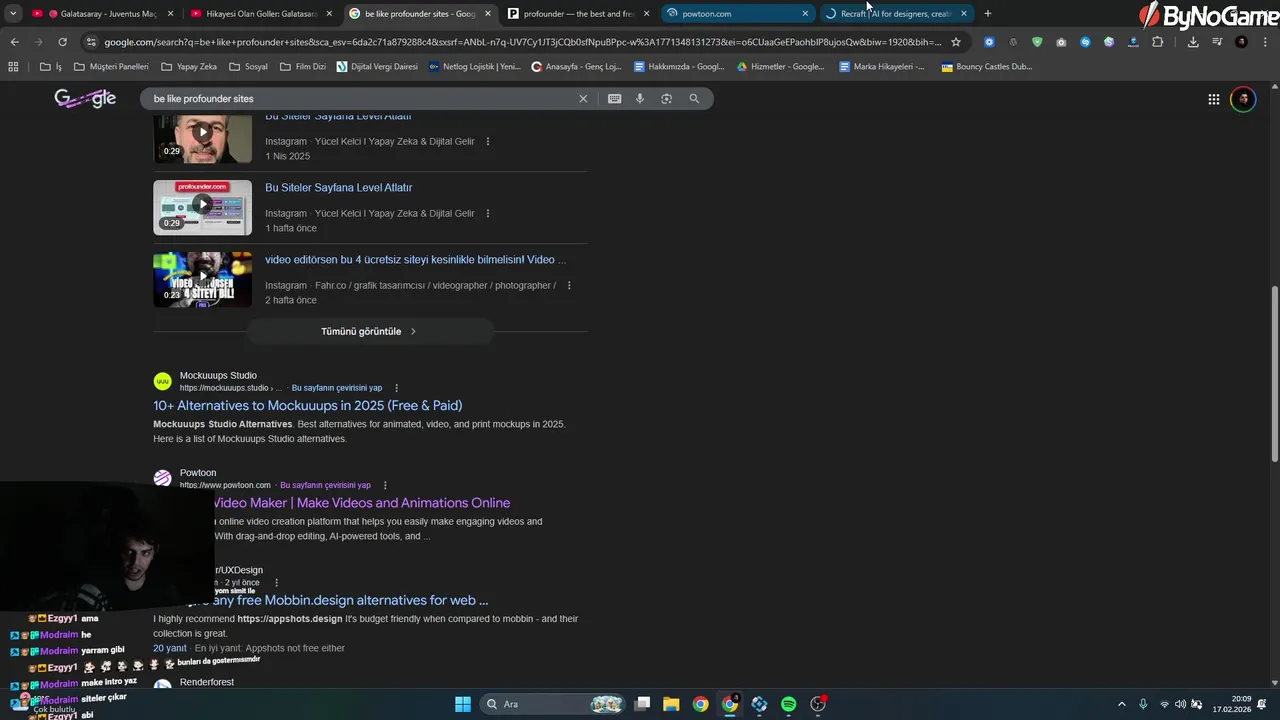The width and height of the screenshot is (1280, 720).
Task: Open the bookmarks apps grid icon
Action: [13, 67]
